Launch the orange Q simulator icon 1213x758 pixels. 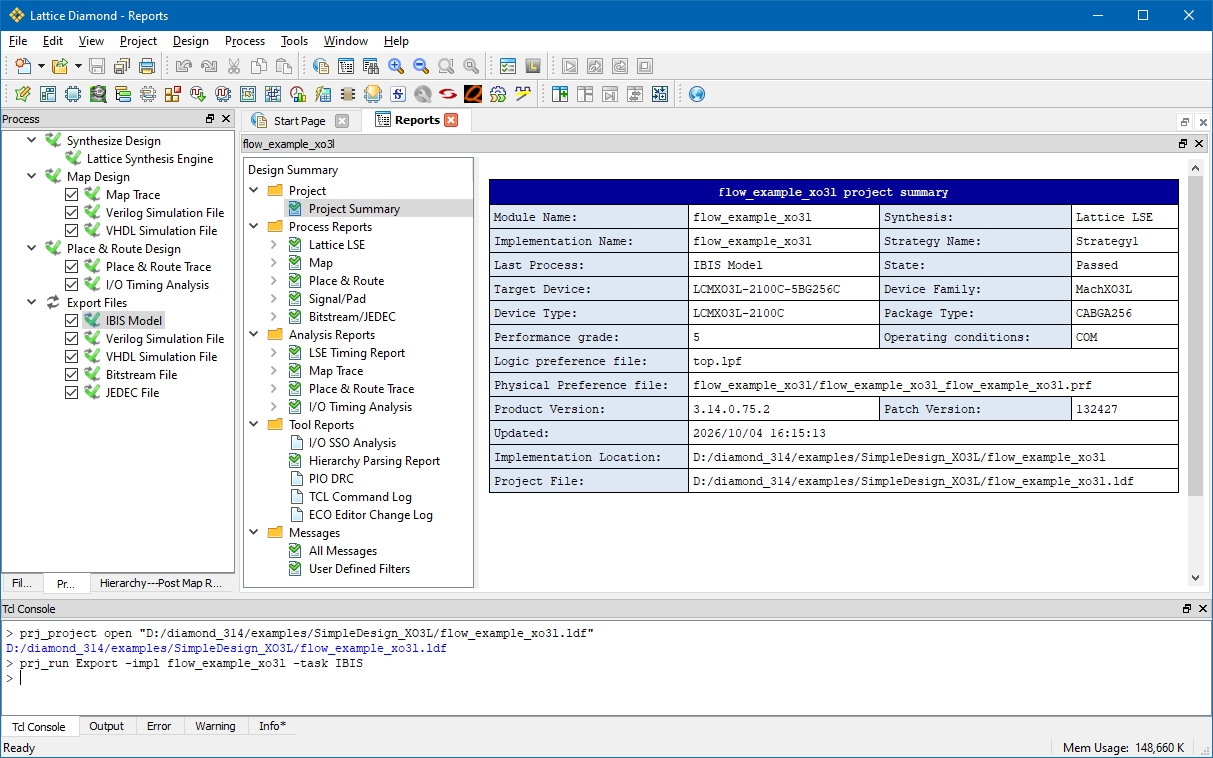pyautogui.click(x=472, y=94)
